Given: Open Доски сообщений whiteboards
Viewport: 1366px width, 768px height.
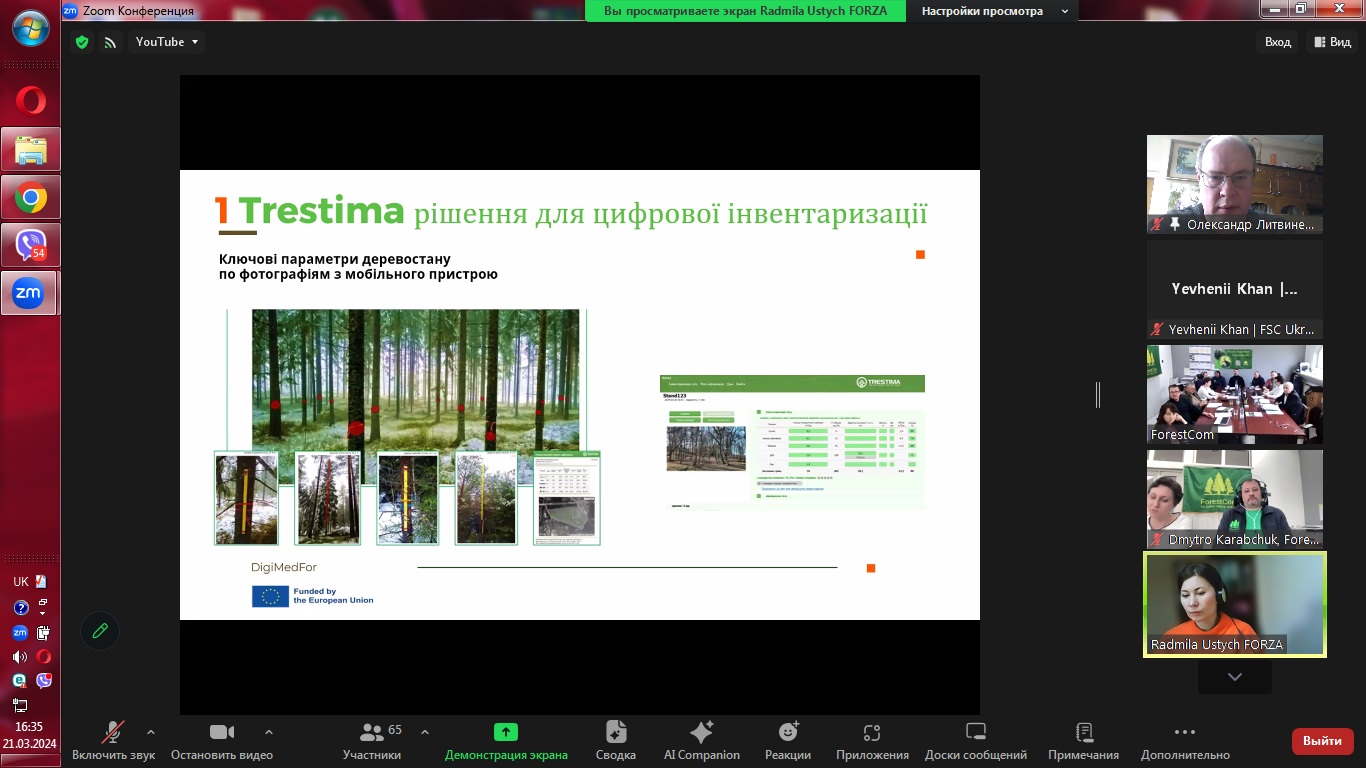Looking at the screenshot, I should tap(976, 741).
